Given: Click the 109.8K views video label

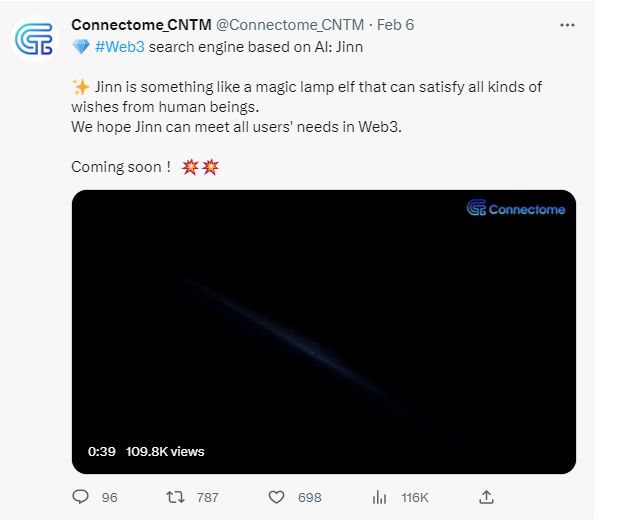Looking at the screenshot, I should coord(165,451).
